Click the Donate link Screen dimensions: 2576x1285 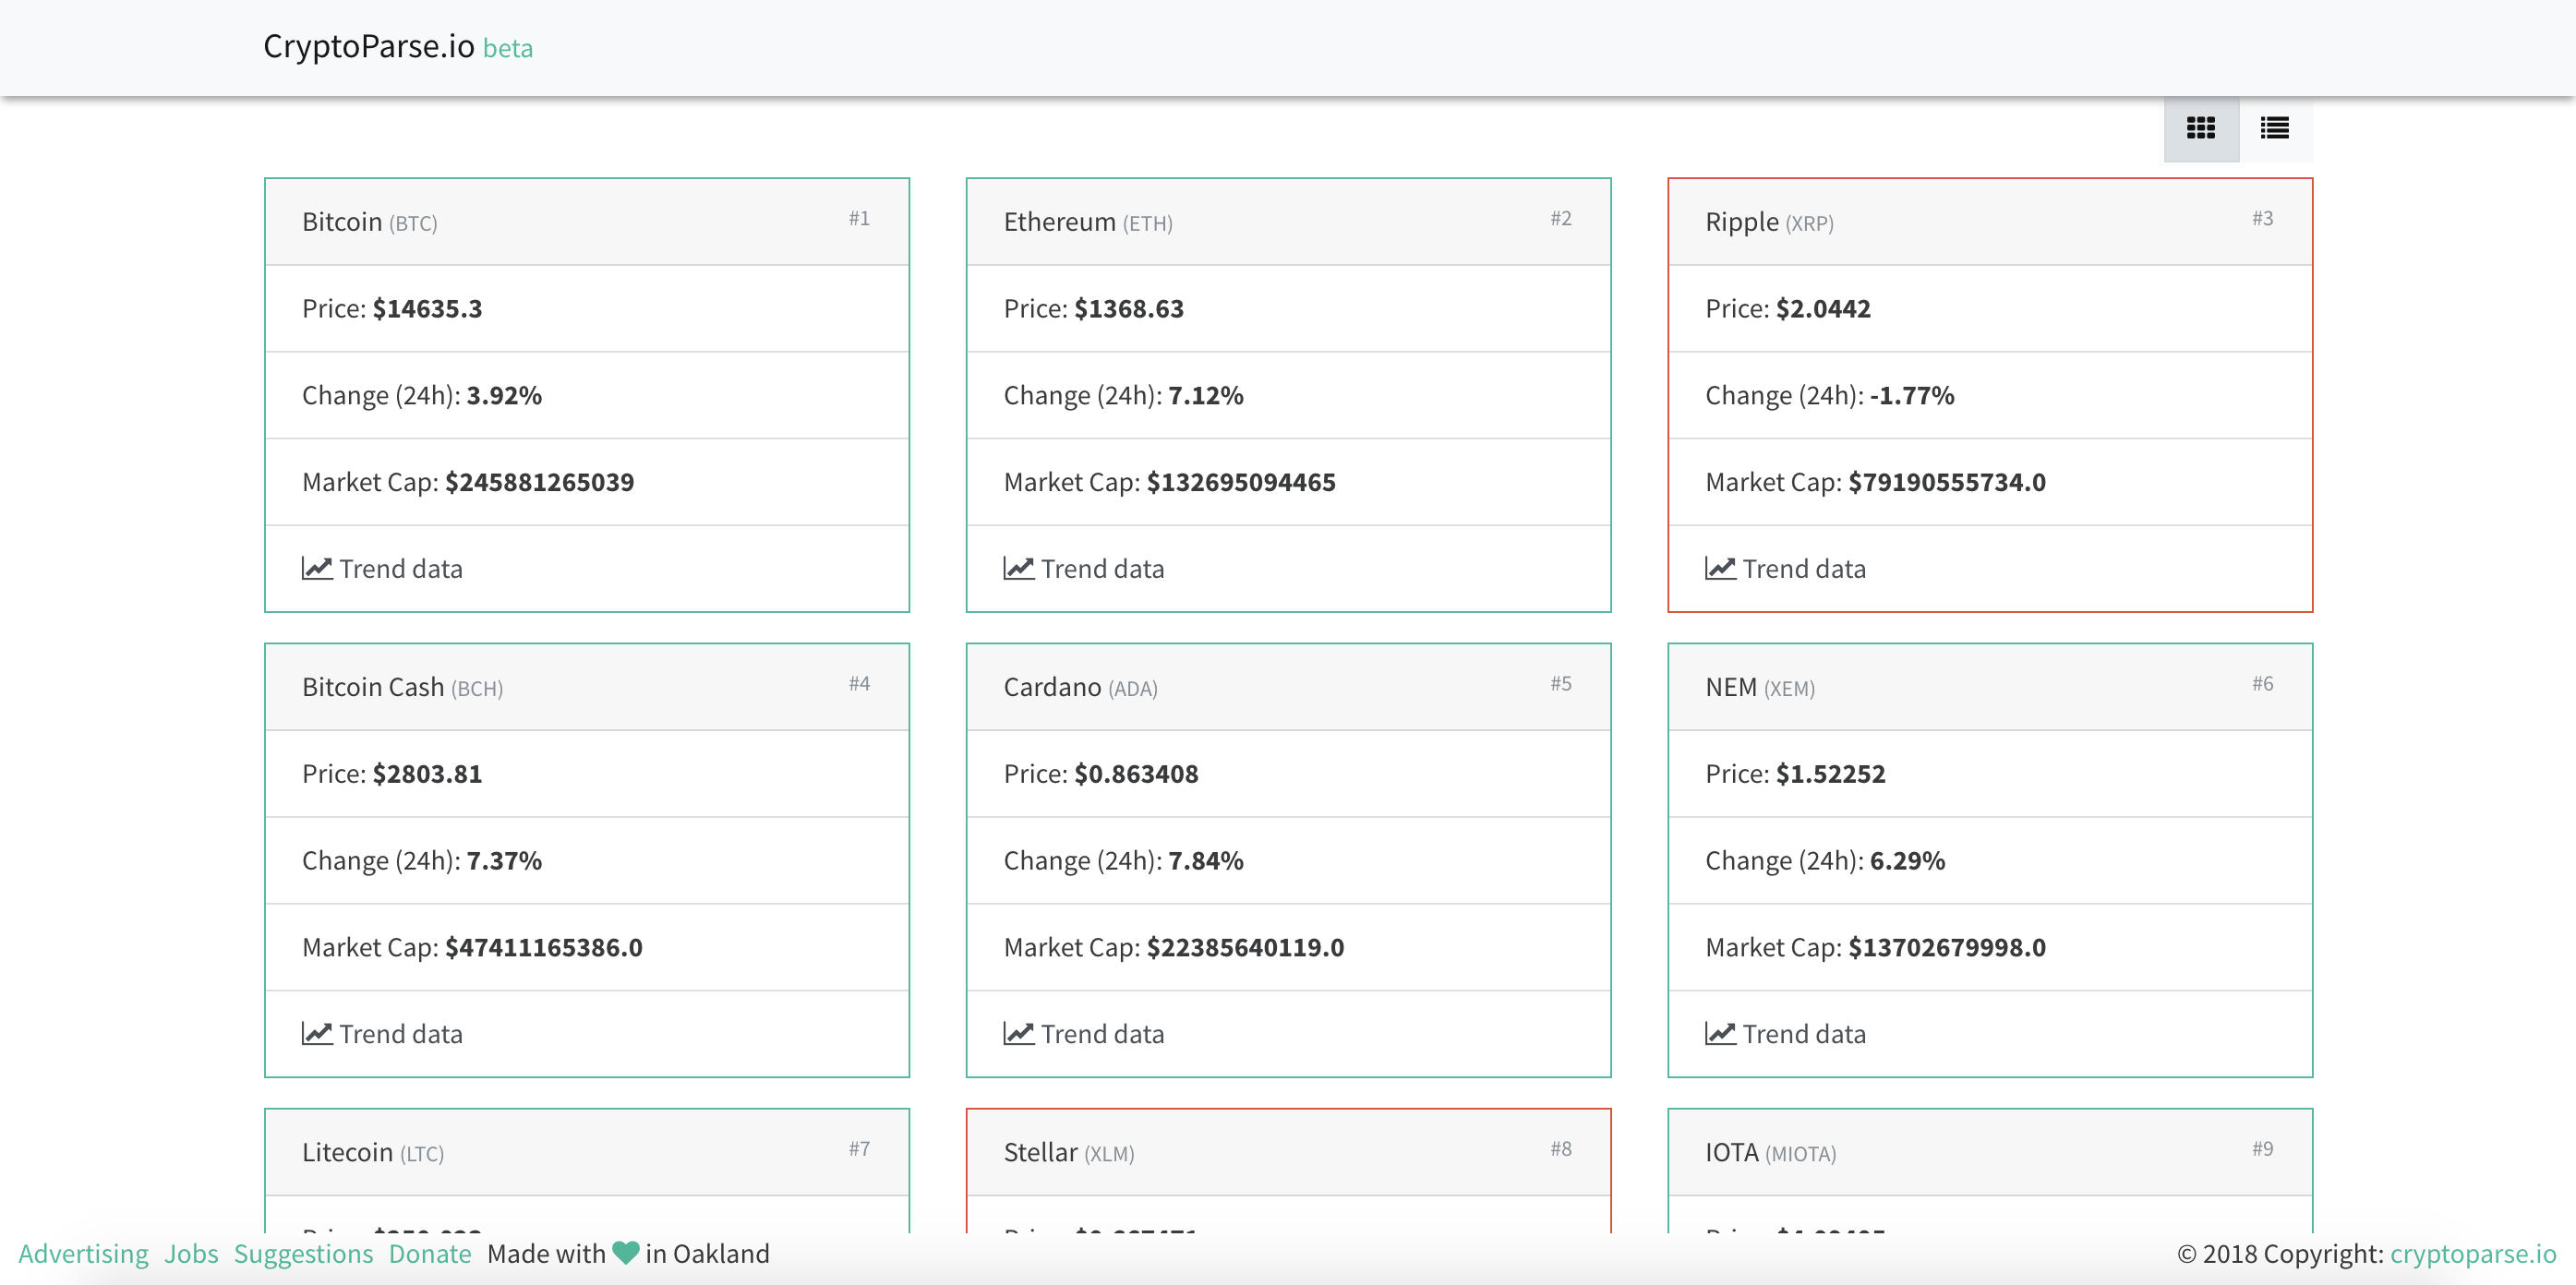pyautogui.click(x=429, y=1253)
